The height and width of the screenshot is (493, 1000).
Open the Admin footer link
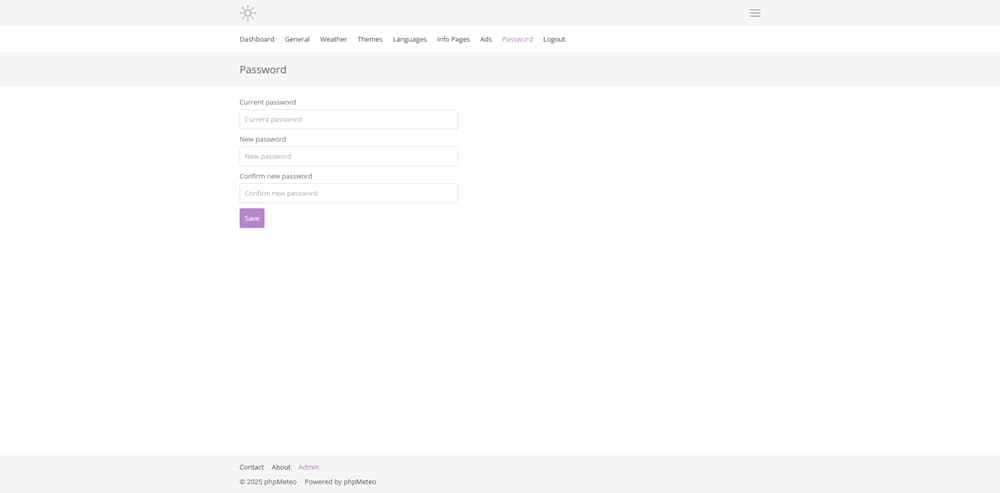(309, 467)
